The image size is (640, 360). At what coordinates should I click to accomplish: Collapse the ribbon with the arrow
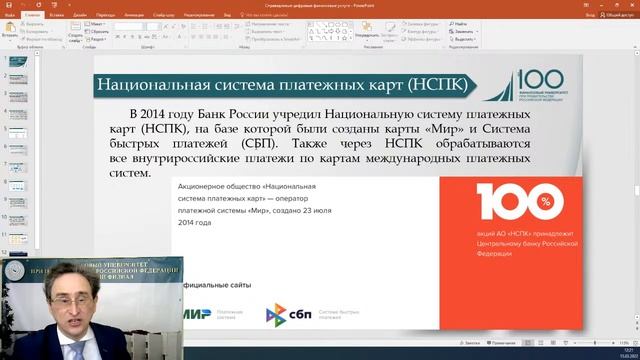tap(636, 47)
